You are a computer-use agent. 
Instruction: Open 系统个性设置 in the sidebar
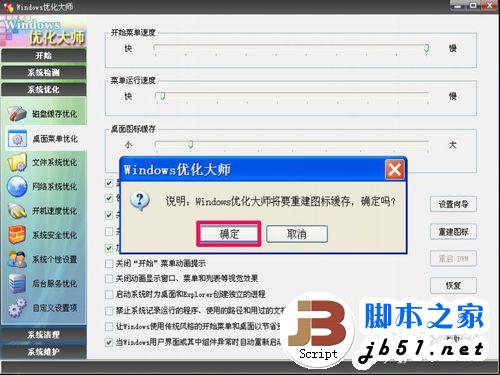43,259
